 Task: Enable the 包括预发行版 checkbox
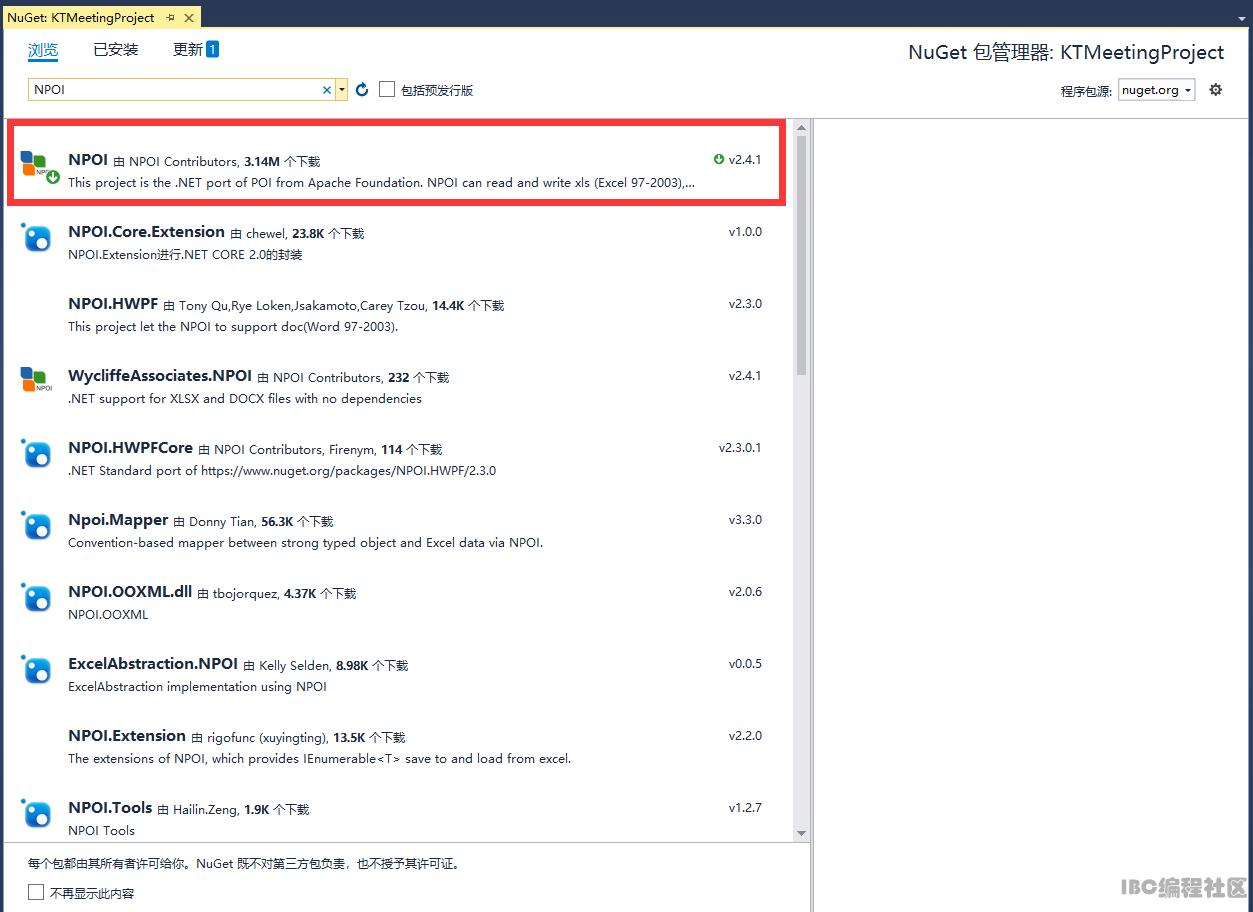pyautogui.click(x=387, y=90)
